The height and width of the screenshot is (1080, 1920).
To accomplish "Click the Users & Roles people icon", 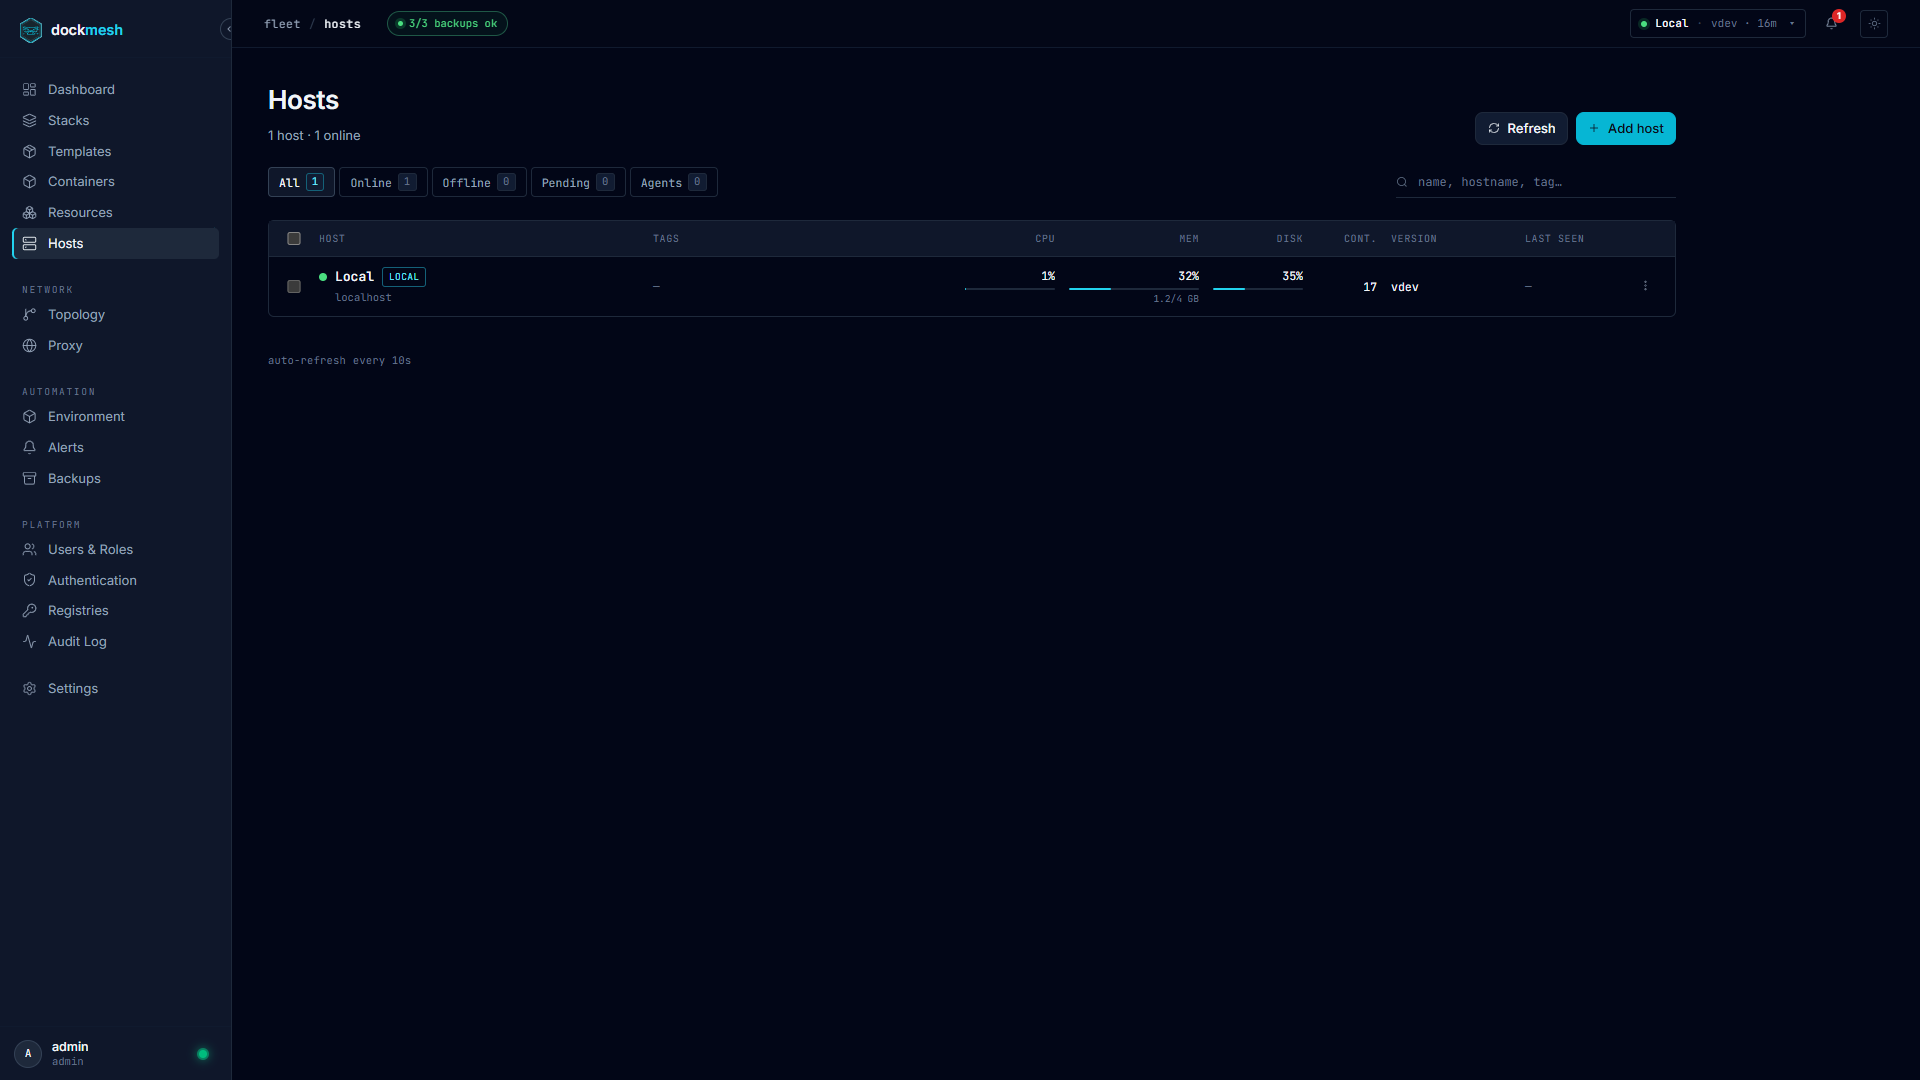I will pyautogui.click(x=30, y=549).
